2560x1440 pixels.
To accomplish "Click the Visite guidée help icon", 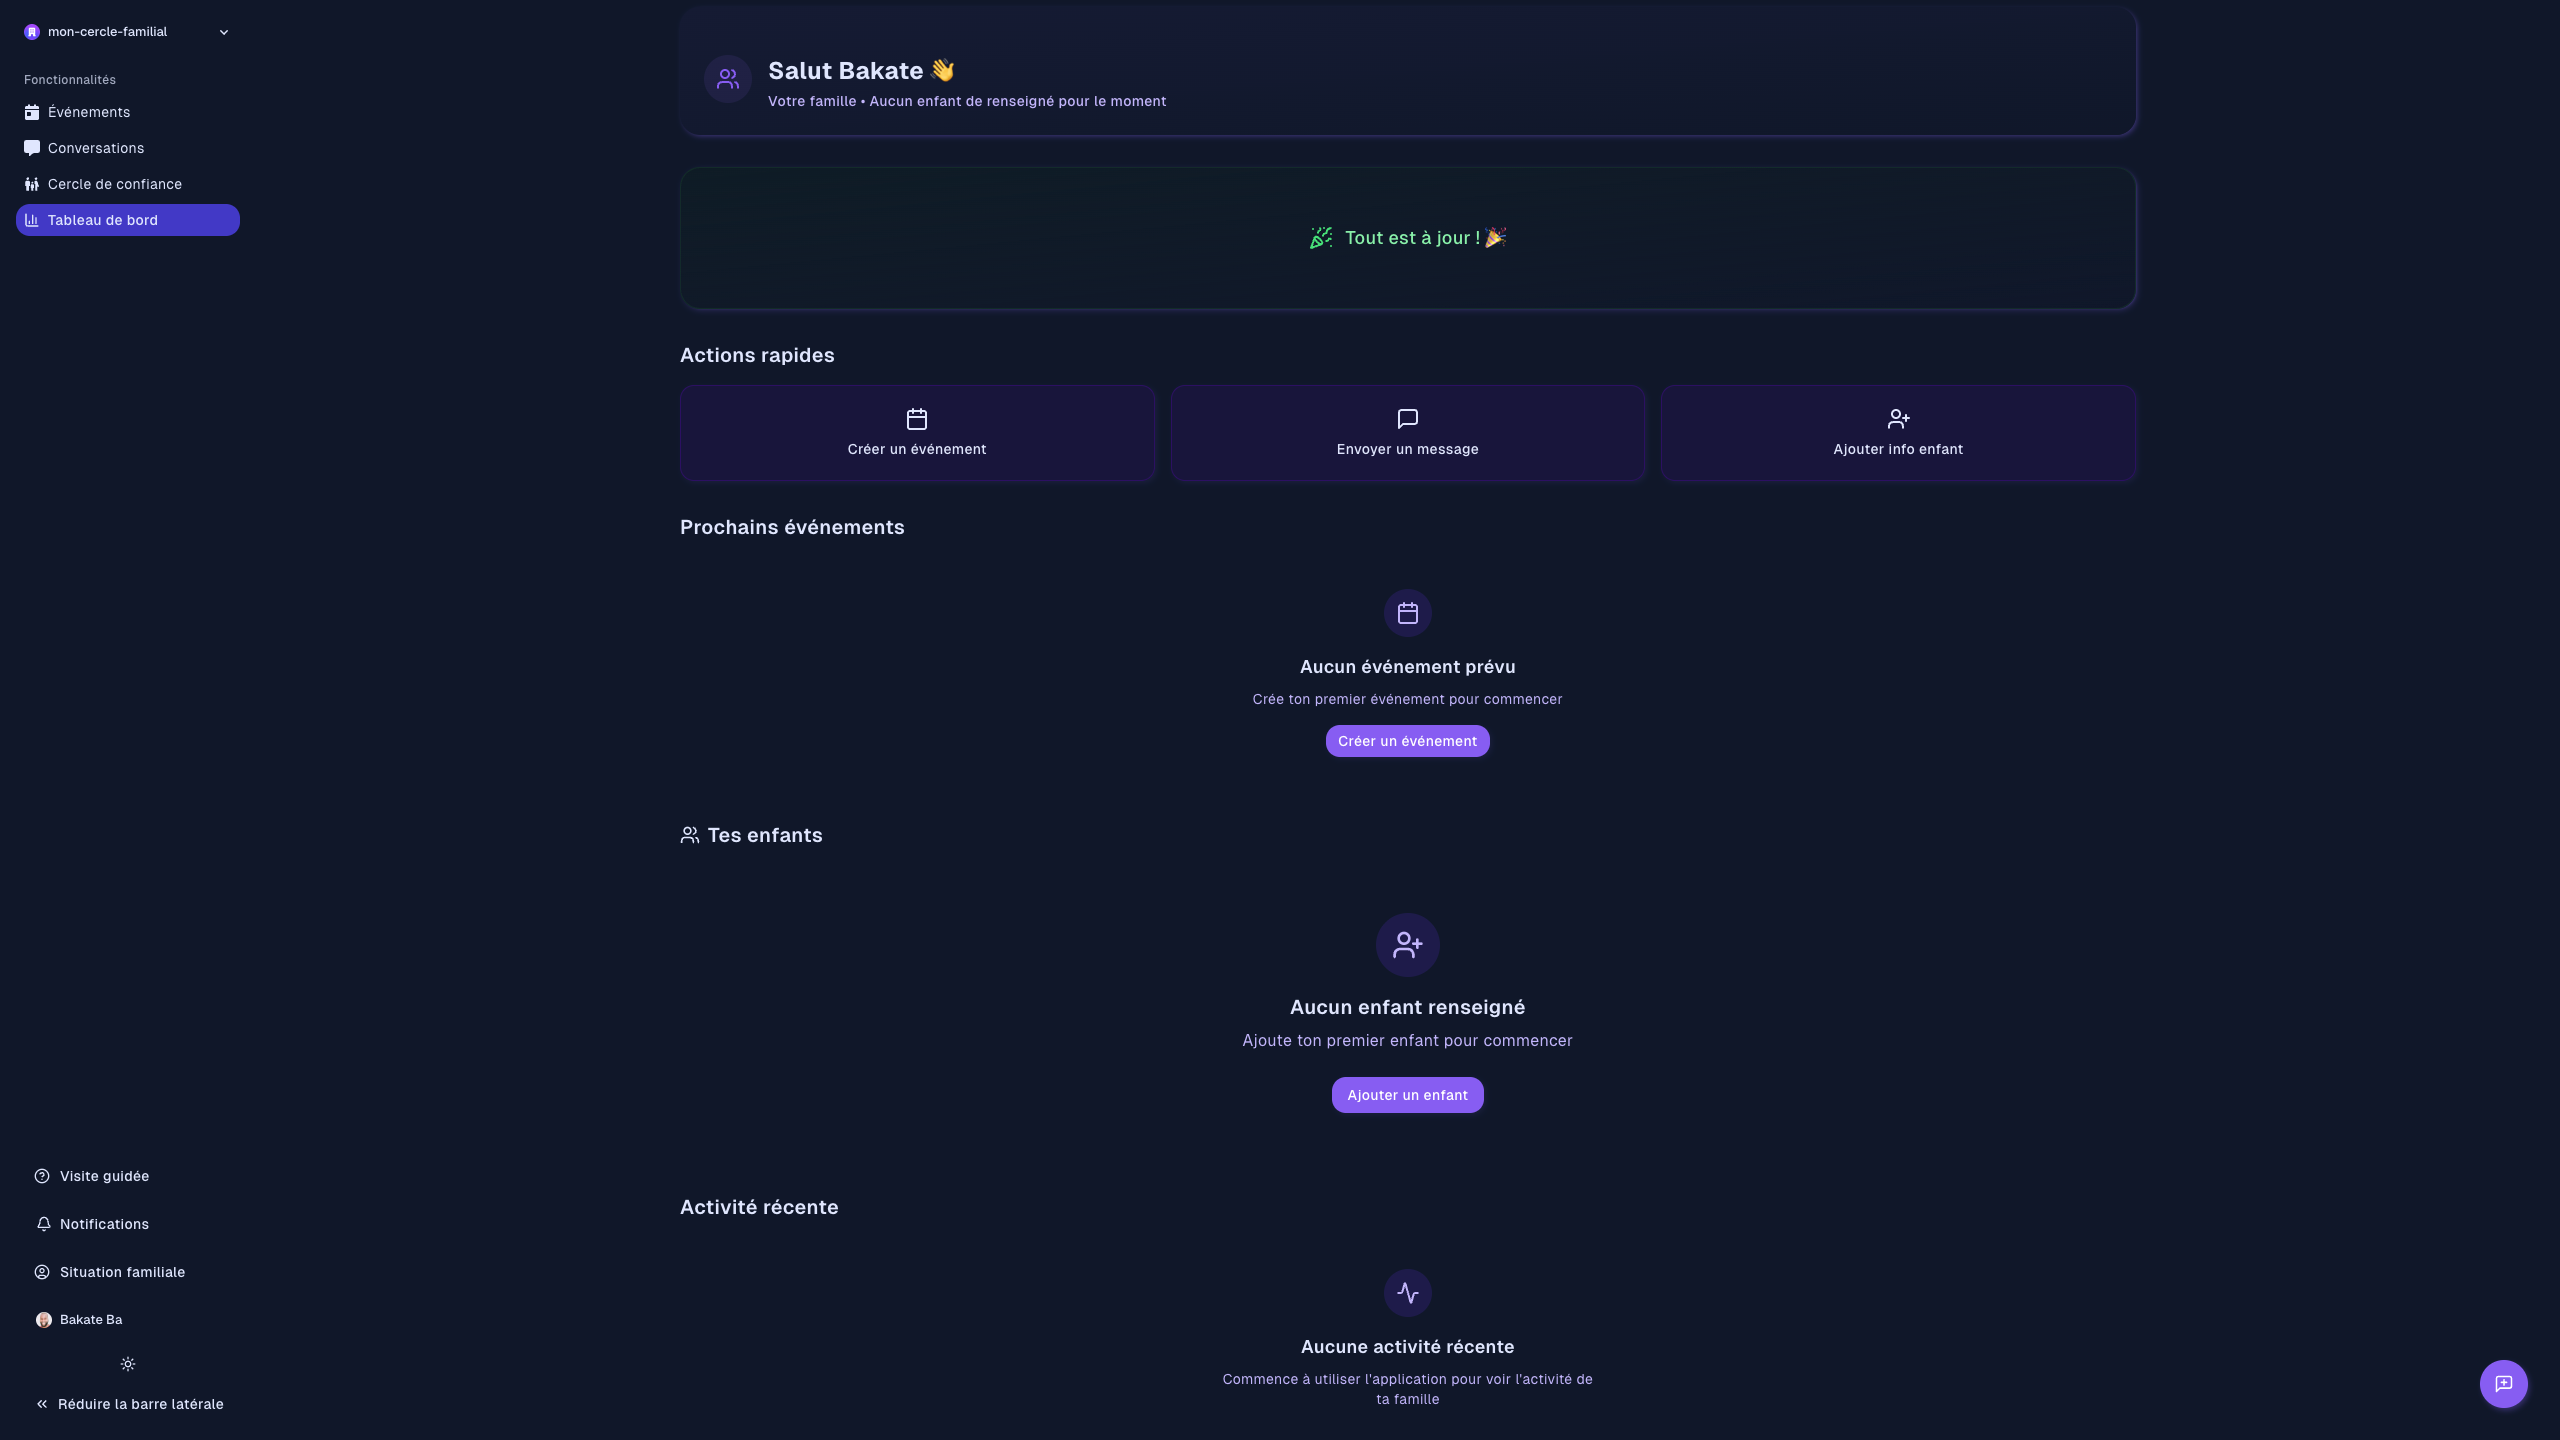I will click(42, 1176).
